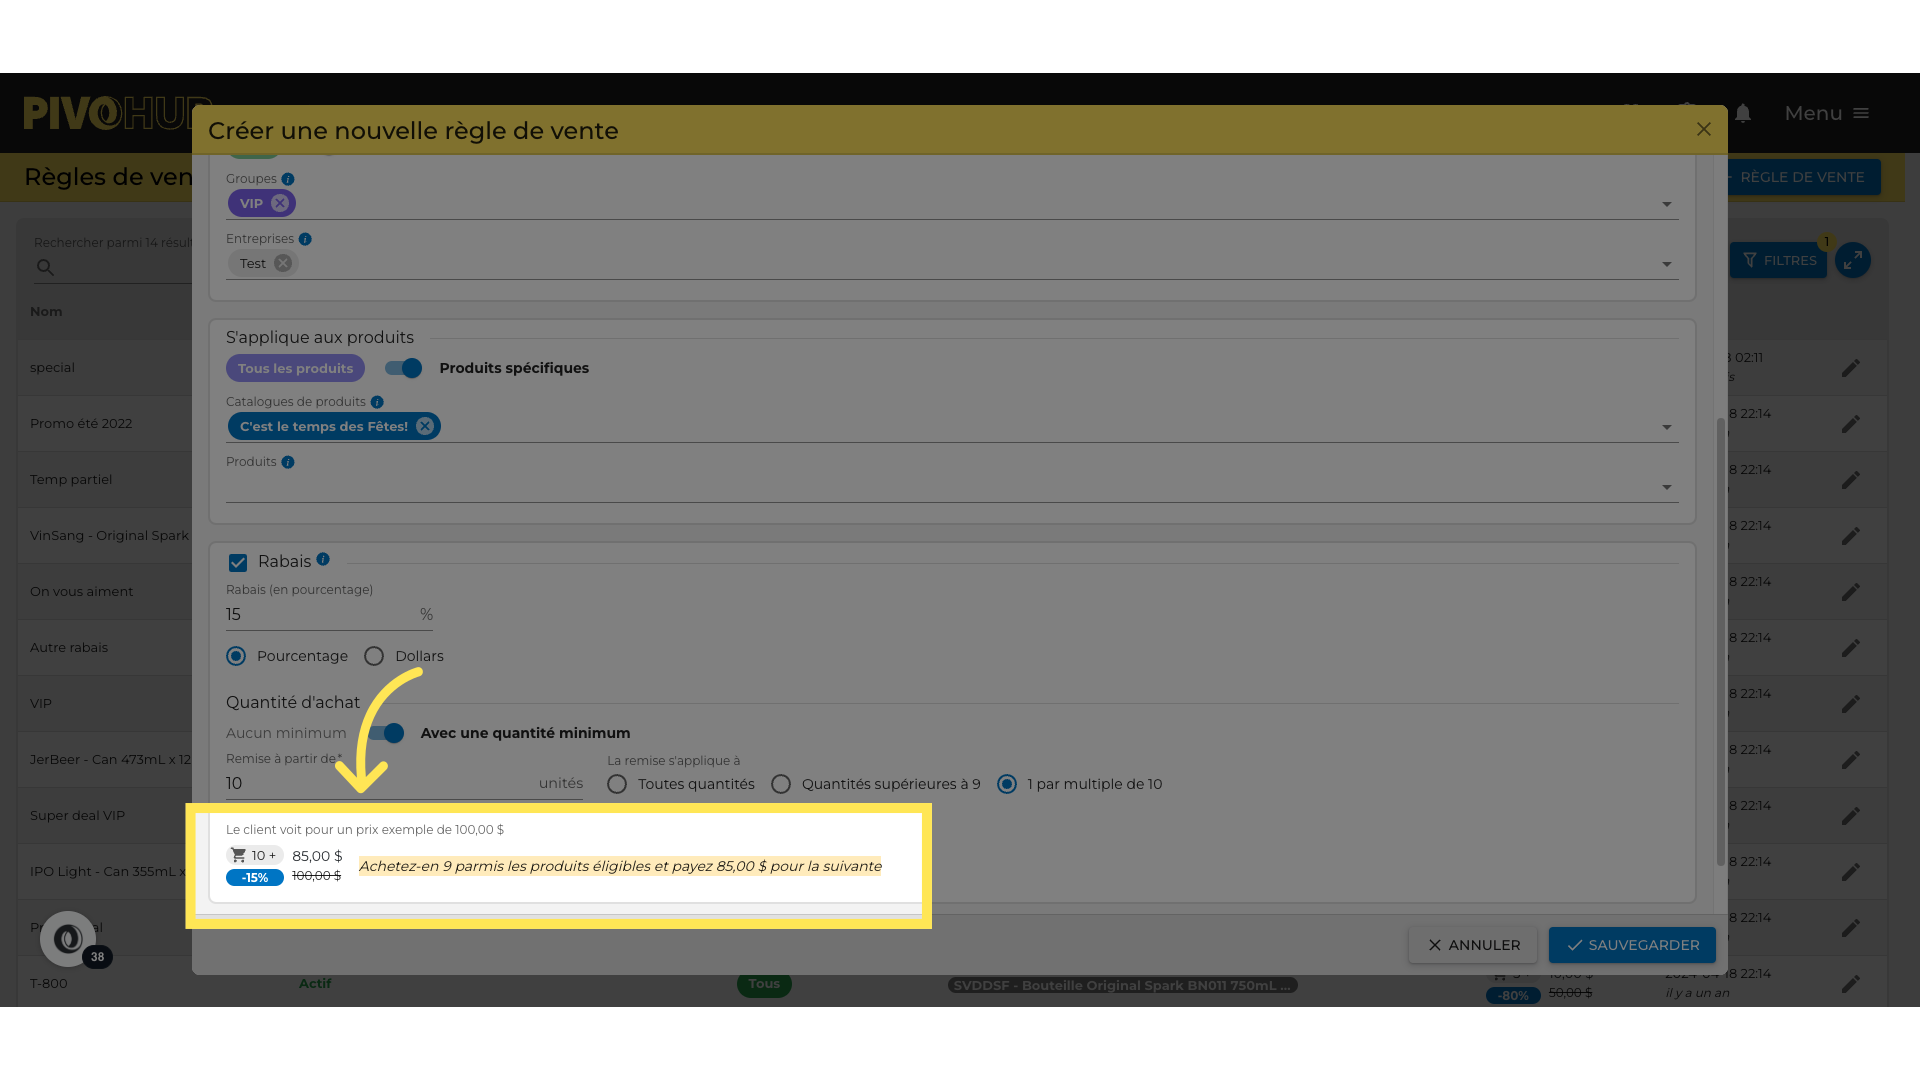Screen dimensions: 1920x1080
Task: Select the Dollars radio option
Action: coord(374,656)
